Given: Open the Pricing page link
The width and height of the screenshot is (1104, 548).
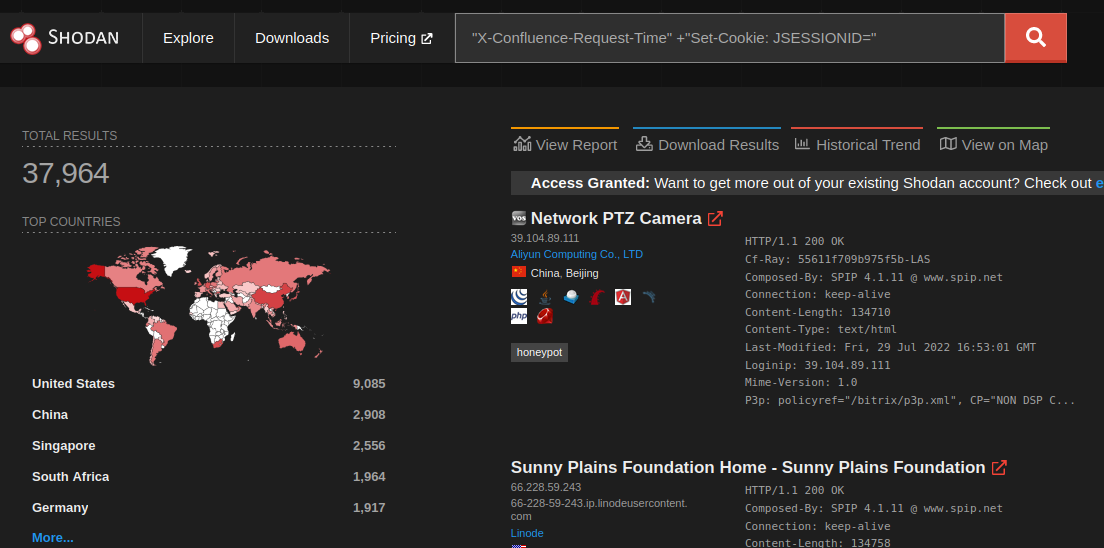Looking at the screenshot, I should tap(401, 38).
